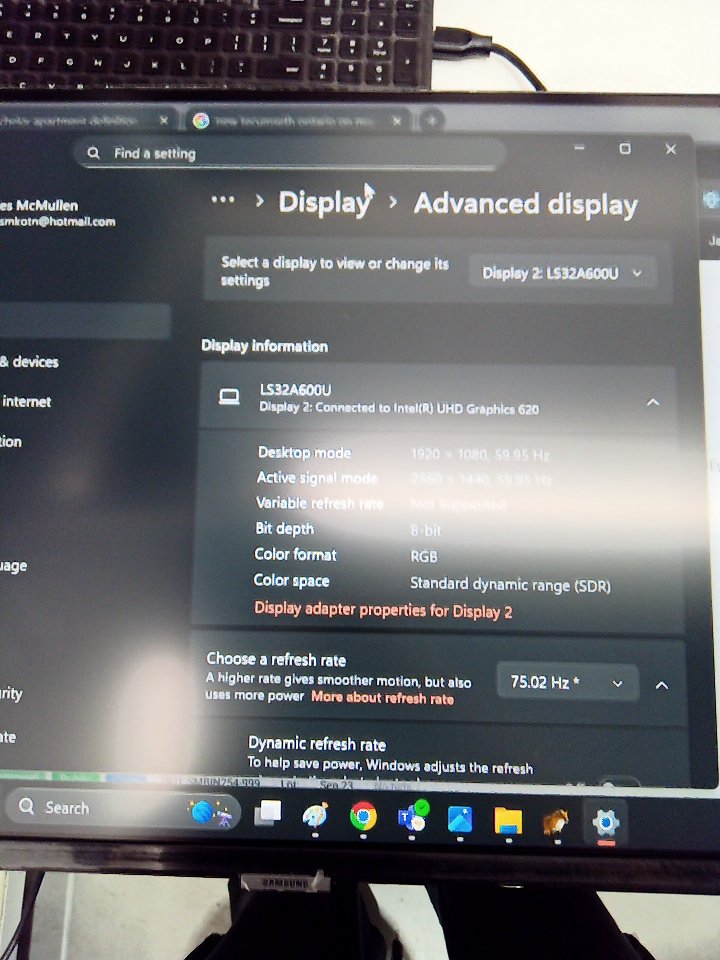
Task: Click the Settings gear icon on the taskbar
Action: (606, 822)
